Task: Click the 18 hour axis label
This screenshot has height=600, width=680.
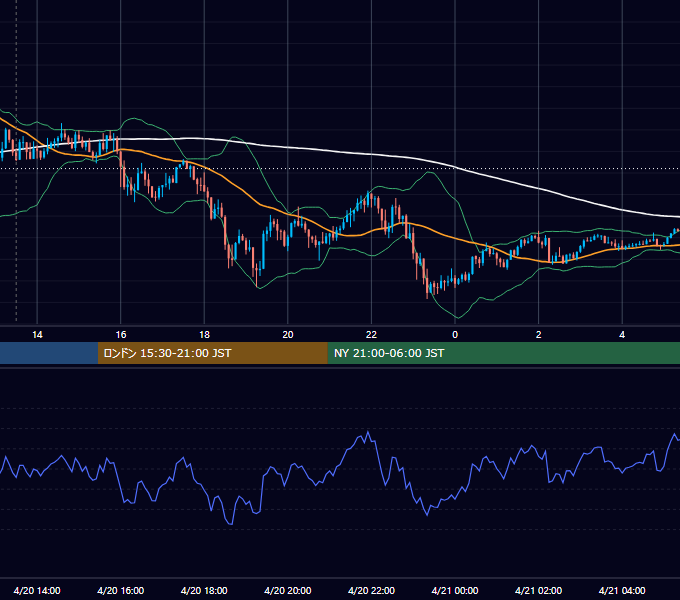Action: pyautogui.click(x=204, y=335)
